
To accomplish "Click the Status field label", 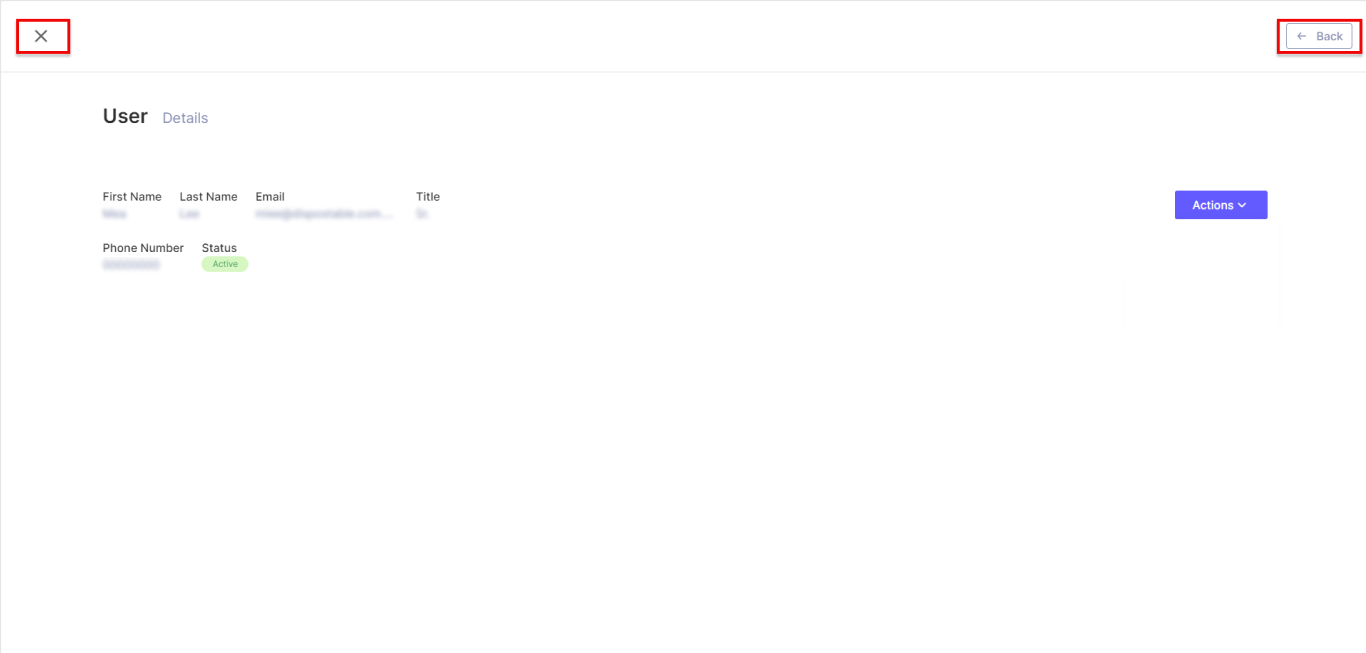I will click(219, 248).
